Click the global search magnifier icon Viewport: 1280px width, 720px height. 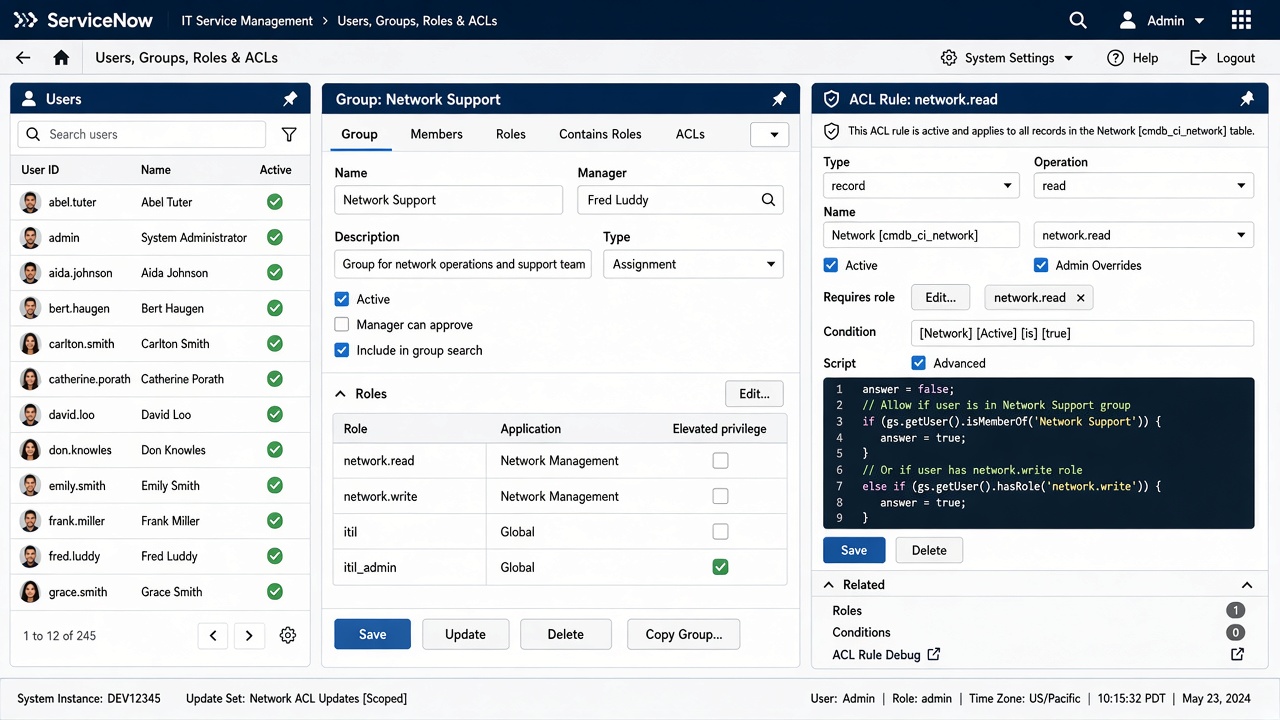pyautogui.click(x=1077, y=20)
